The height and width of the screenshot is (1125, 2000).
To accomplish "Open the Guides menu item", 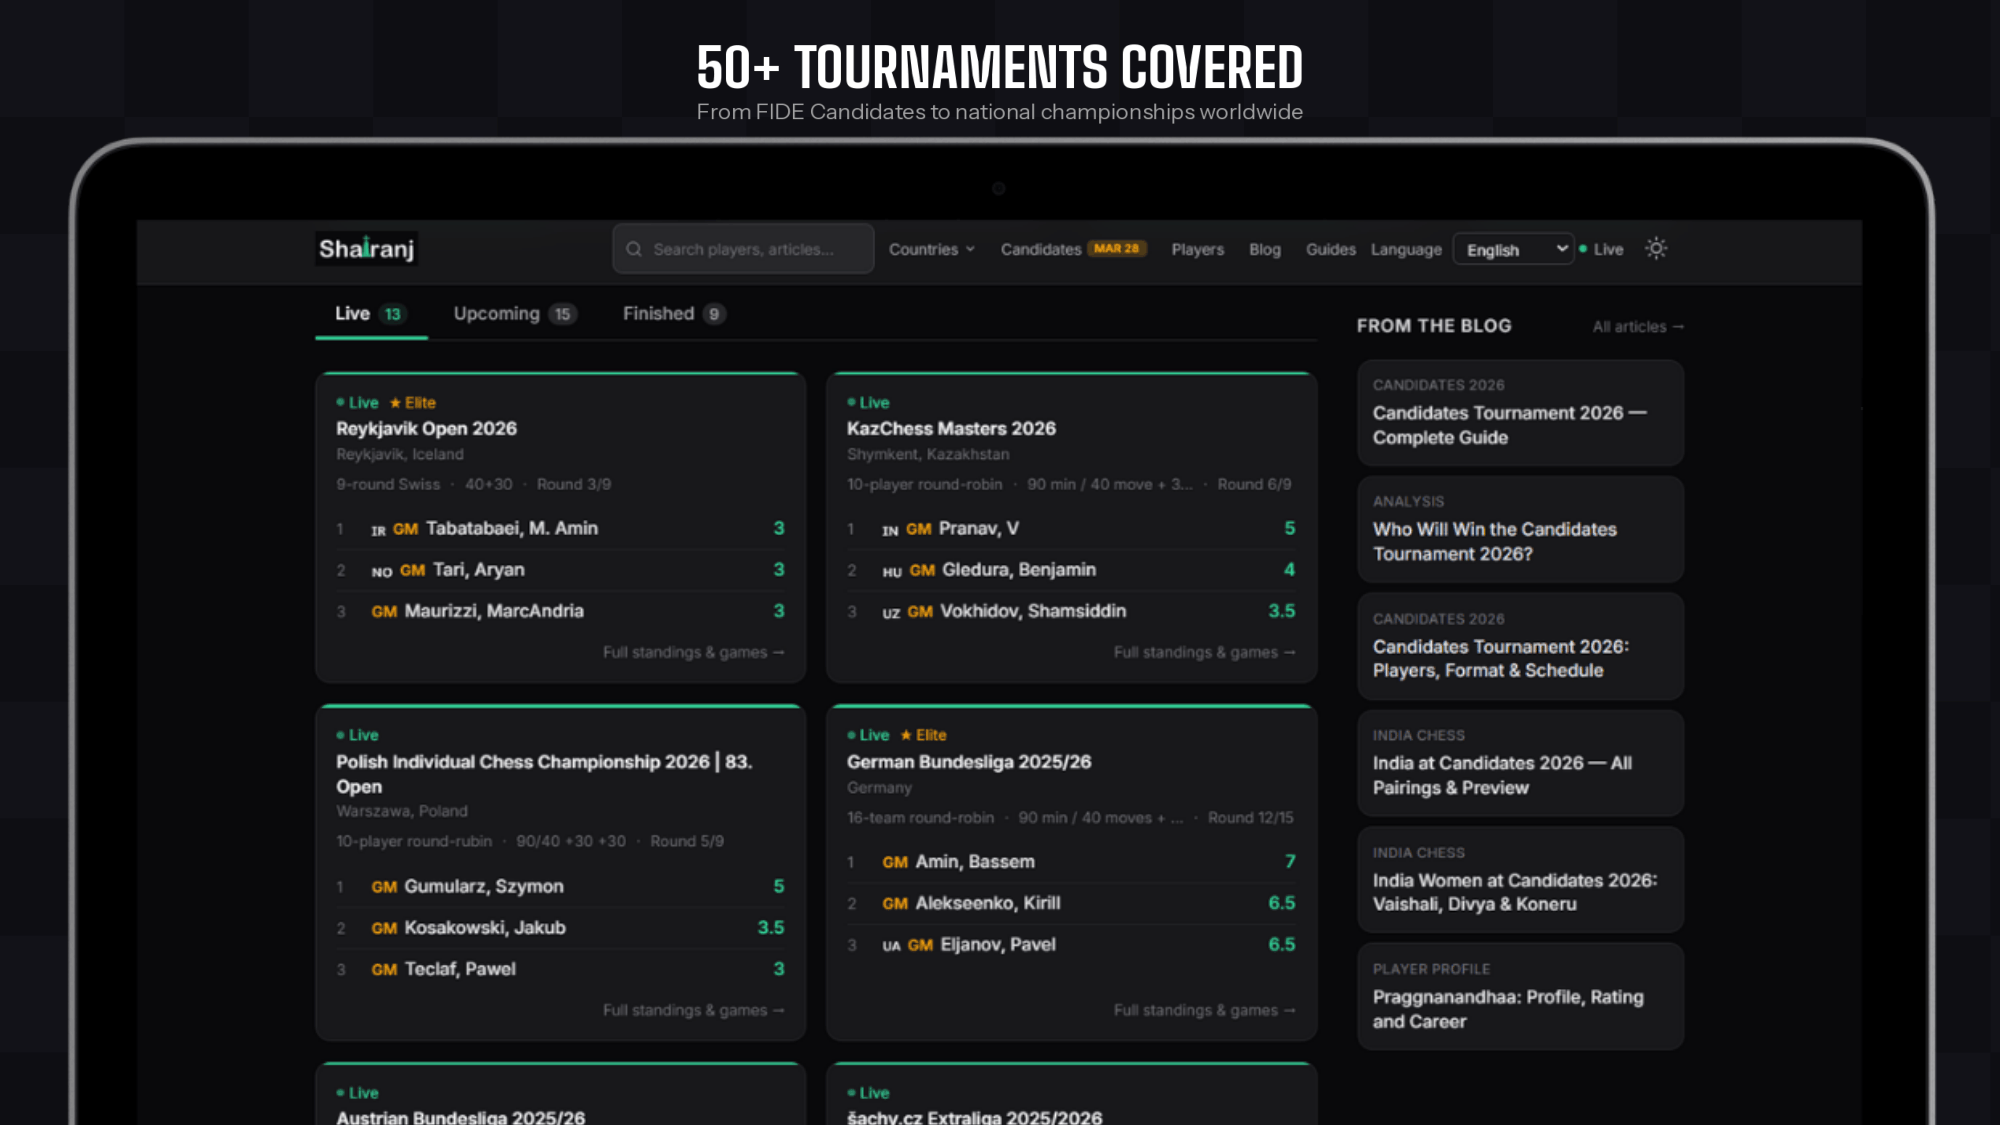I will 1330,249.
